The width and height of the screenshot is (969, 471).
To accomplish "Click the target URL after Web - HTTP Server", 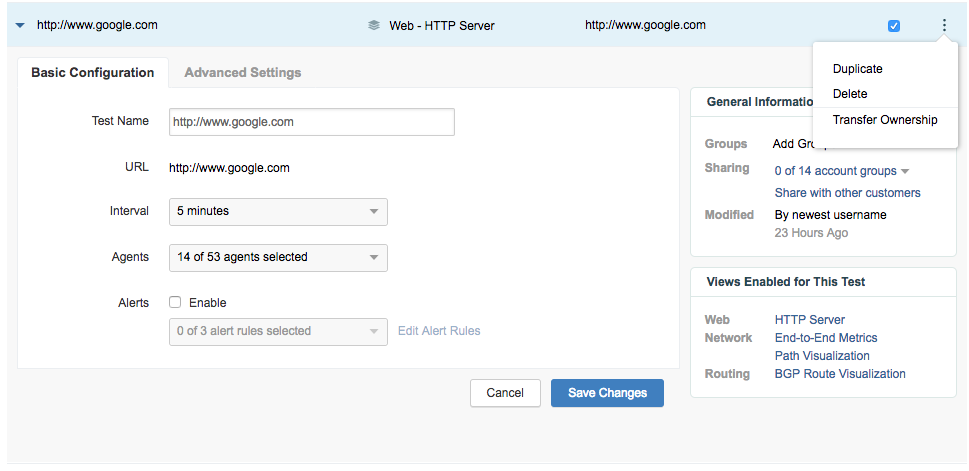I will pyautogui.click(x=645, y=25).
